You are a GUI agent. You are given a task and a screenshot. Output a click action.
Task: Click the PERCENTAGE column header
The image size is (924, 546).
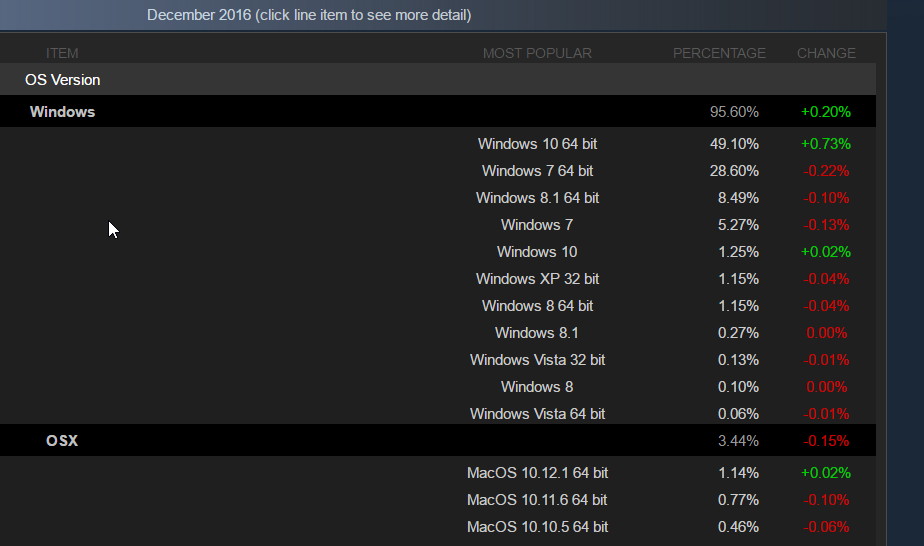coord(719,53)
